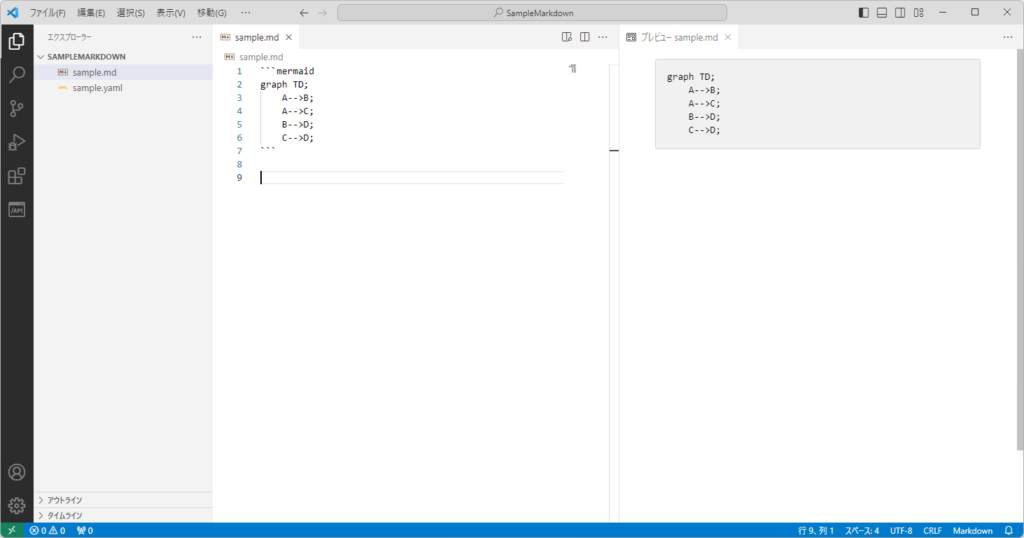The image size is (1024, 538).
Task: Open the Accounts menu icon
Action: [17, 472]
